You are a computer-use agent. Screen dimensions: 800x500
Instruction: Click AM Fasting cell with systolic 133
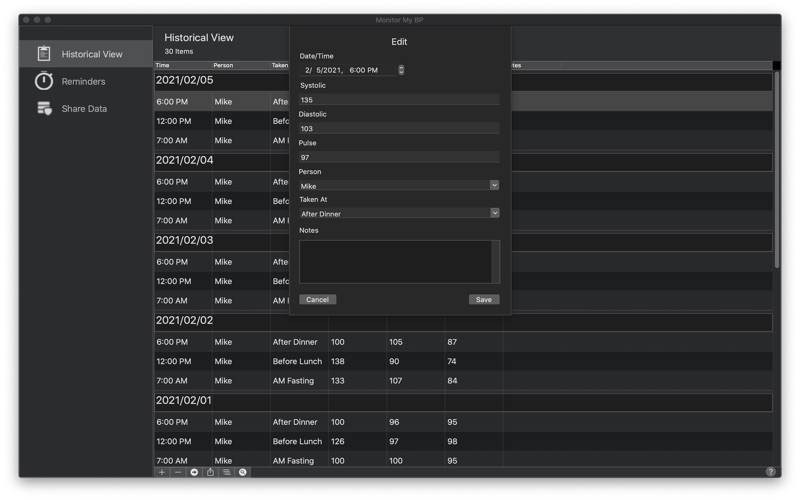pyautogui.click(x=293, y=381)
